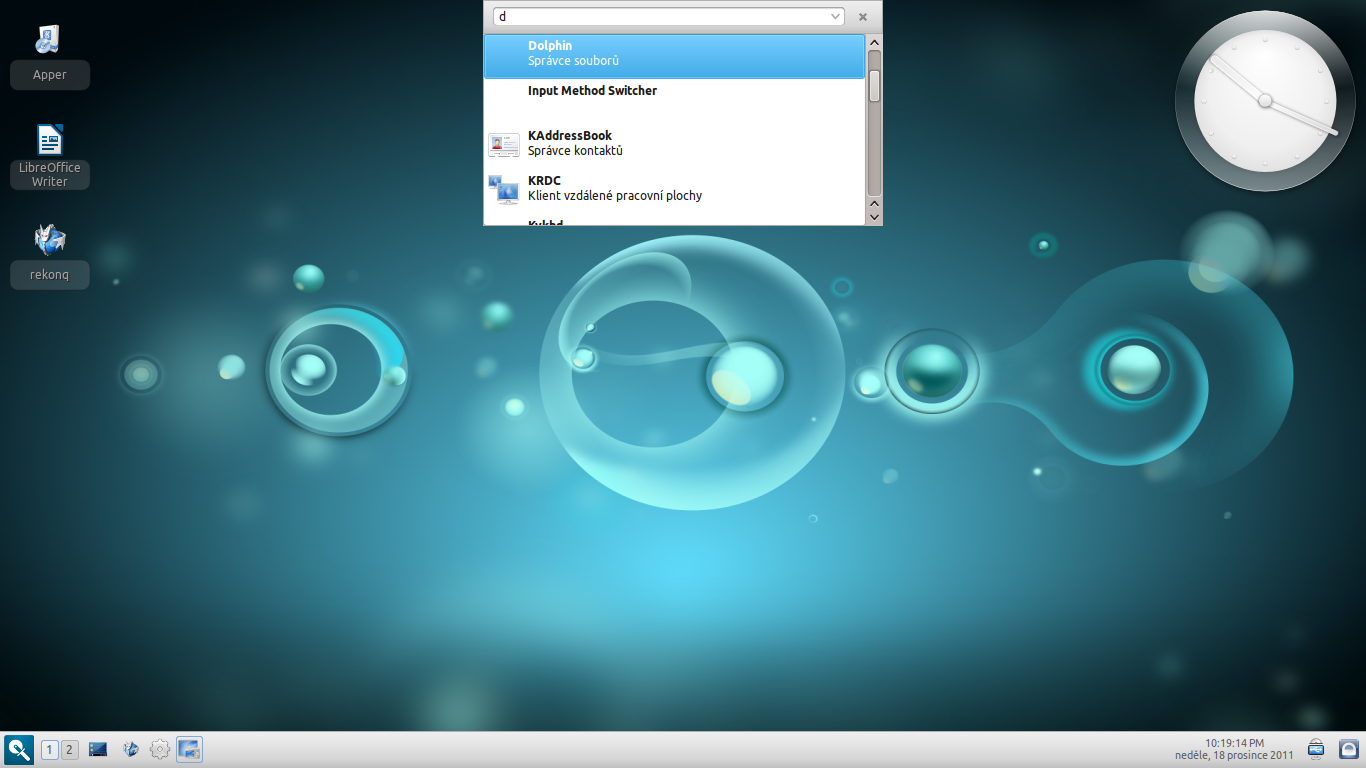The width and height of the screenshot is (1366, 768).
Task: Select the KAddressBook result
Action: point(674,146)
